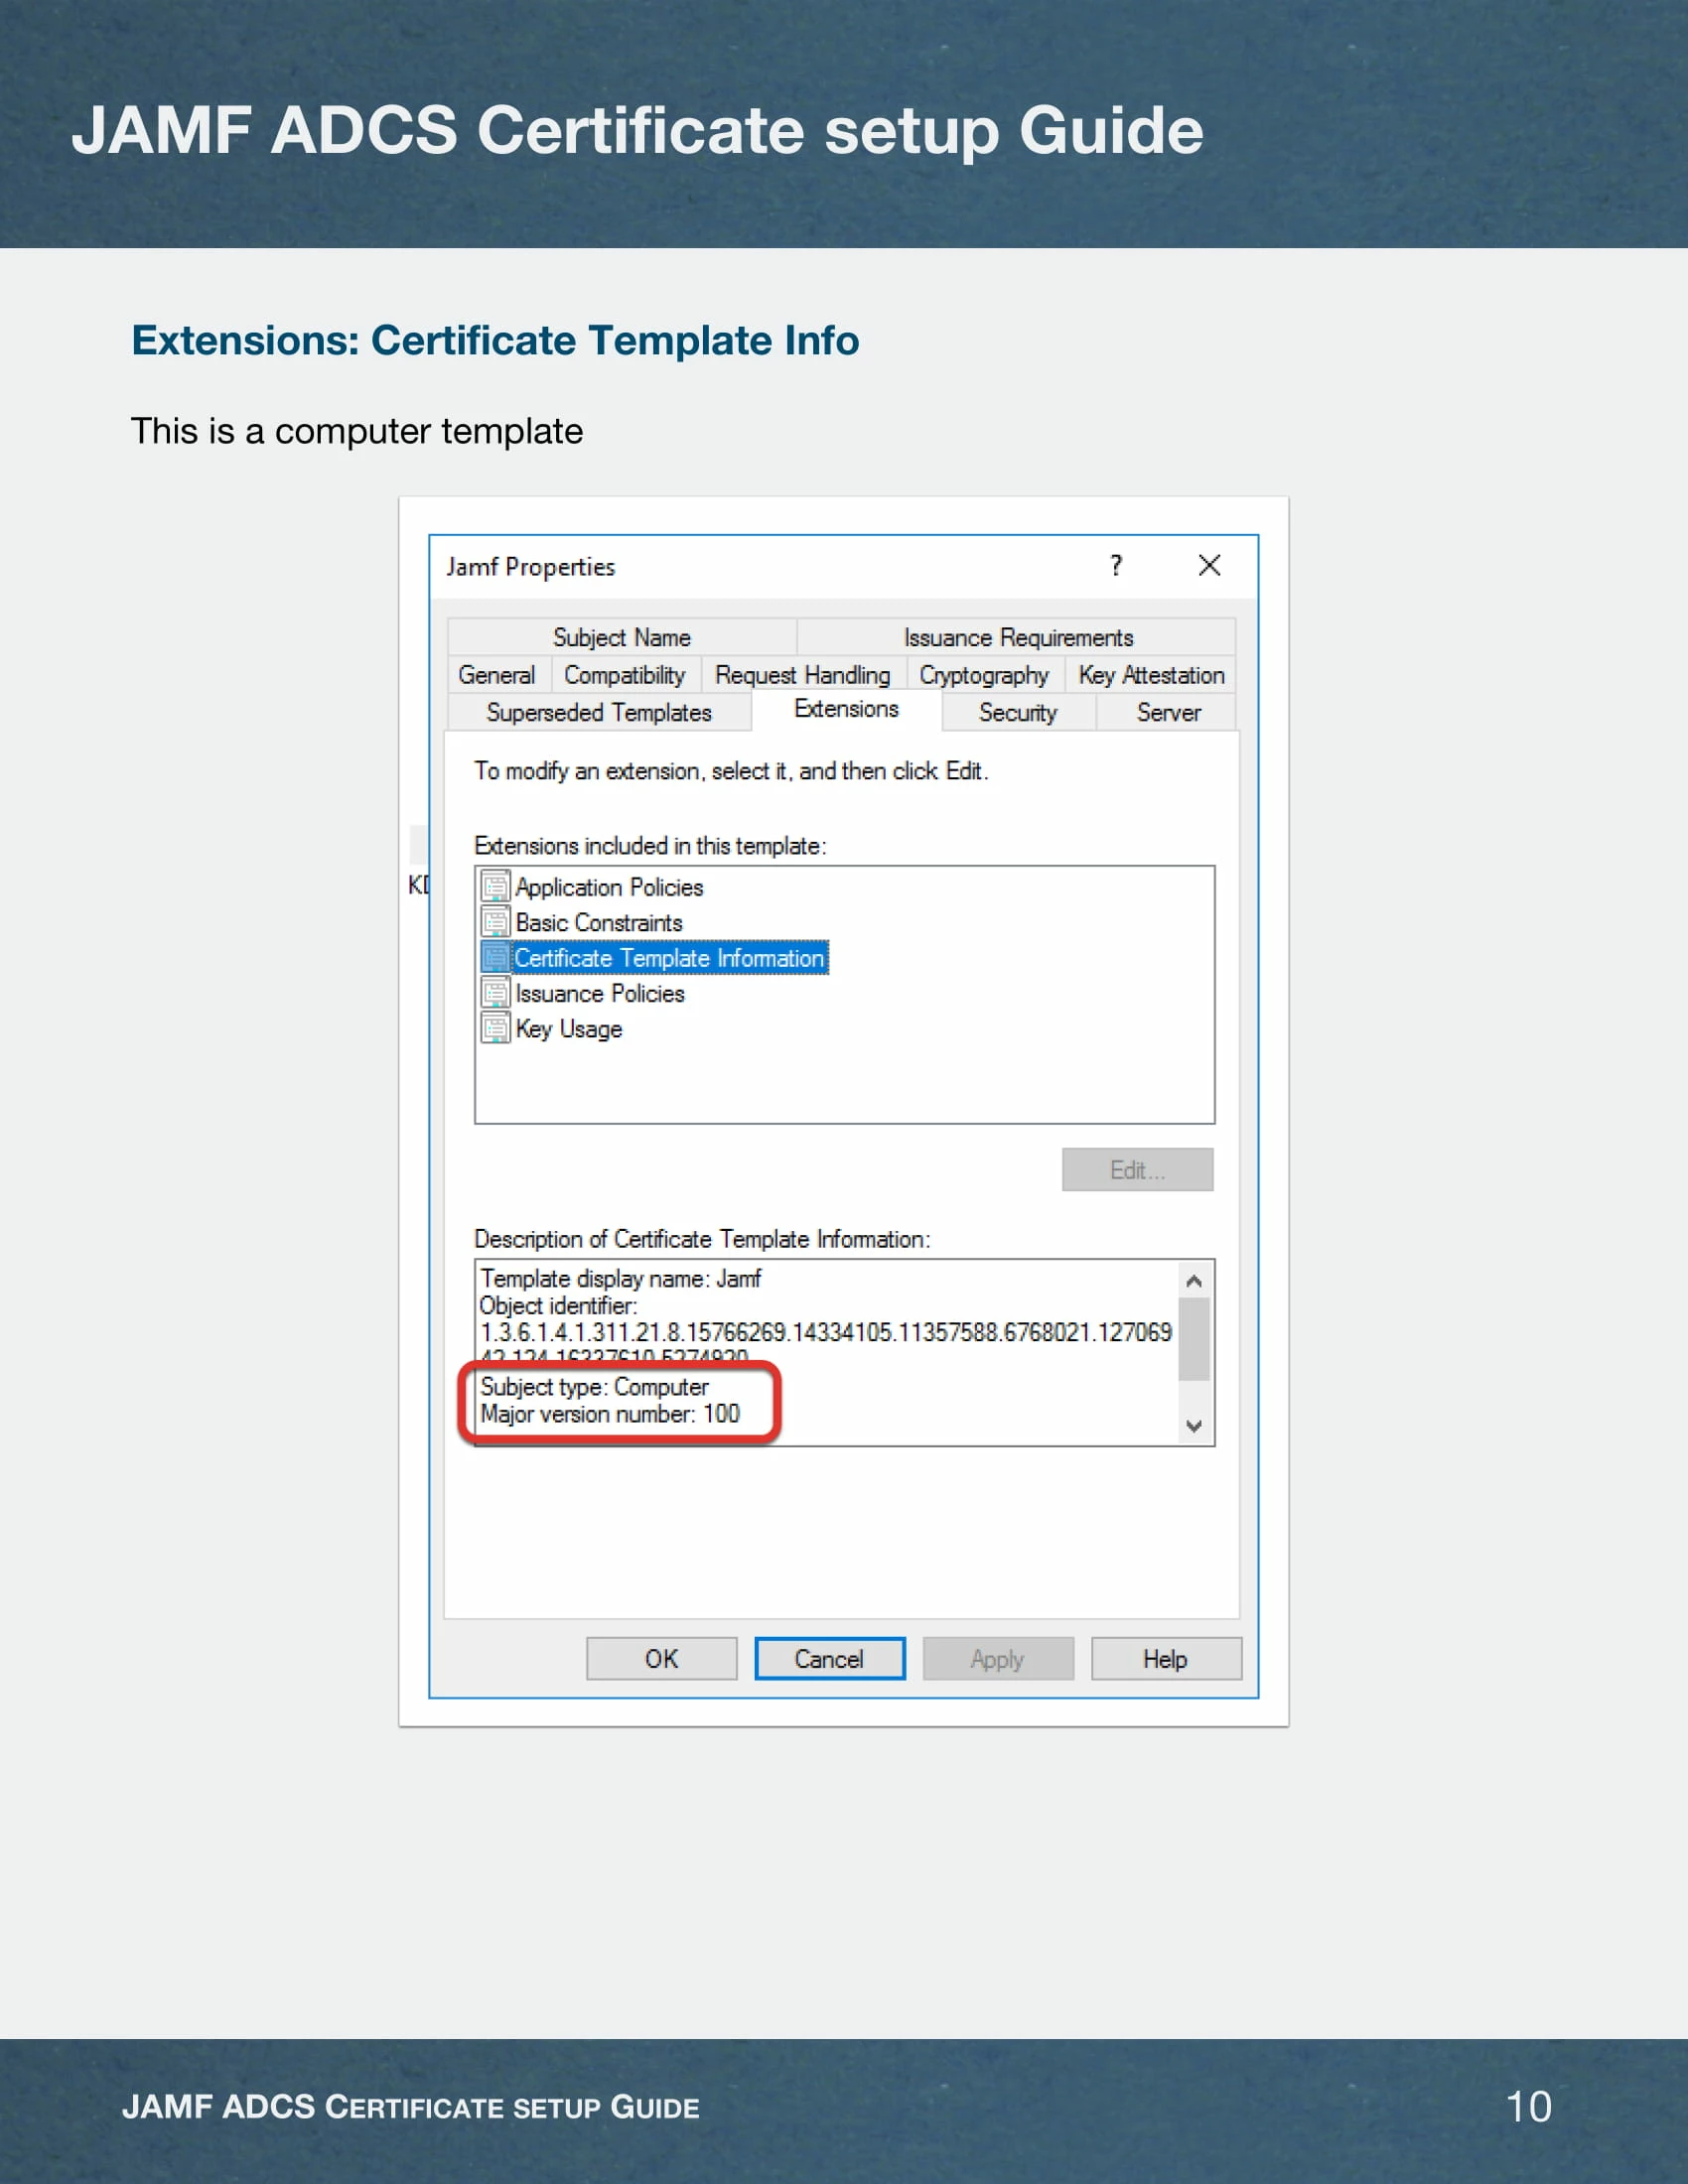The width and height of the screenshot is (1688, 2184).
Task: Select Issuance Policies in the extensions list
Action: 600,993
